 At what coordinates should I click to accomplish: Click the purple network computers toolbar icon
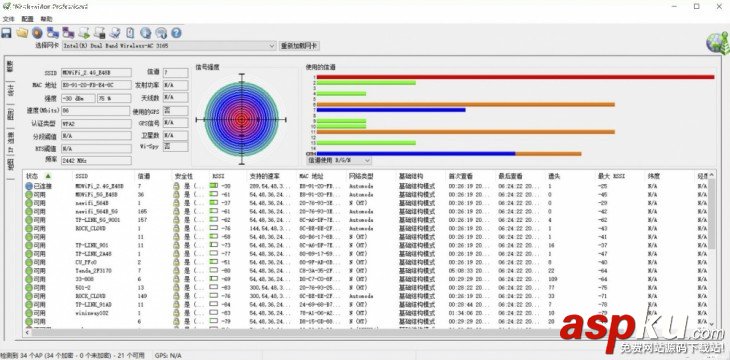[68, 33]
